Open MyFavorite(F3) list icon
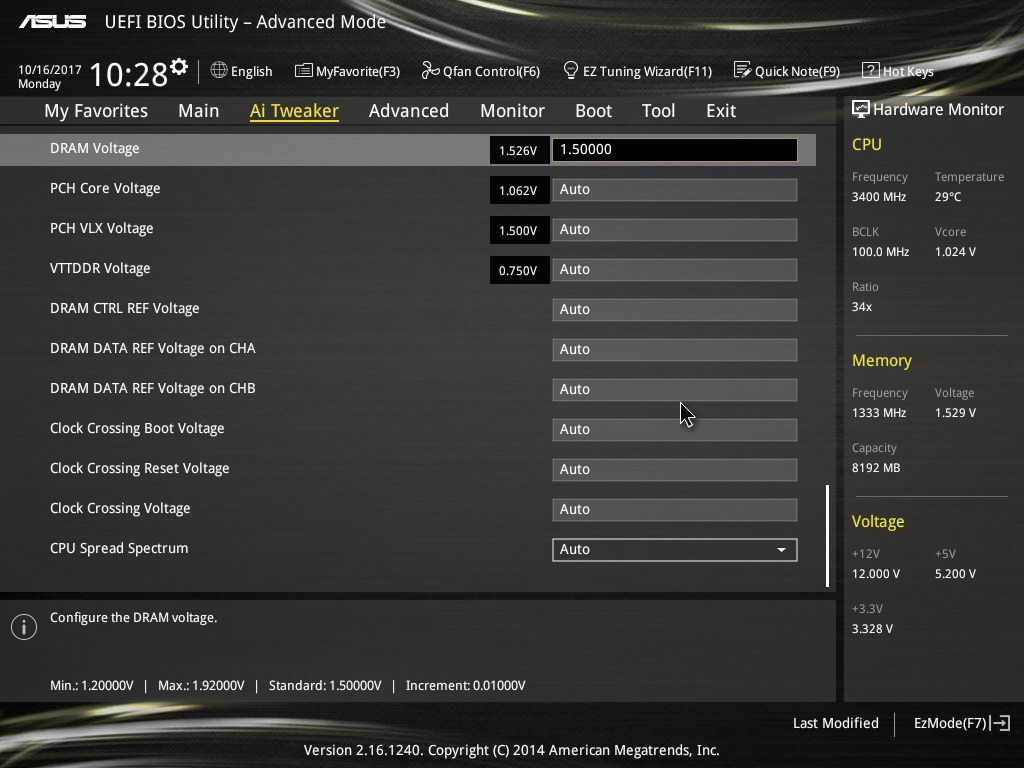The width and height of the screenshot is (1024, 768). point(304,71)
